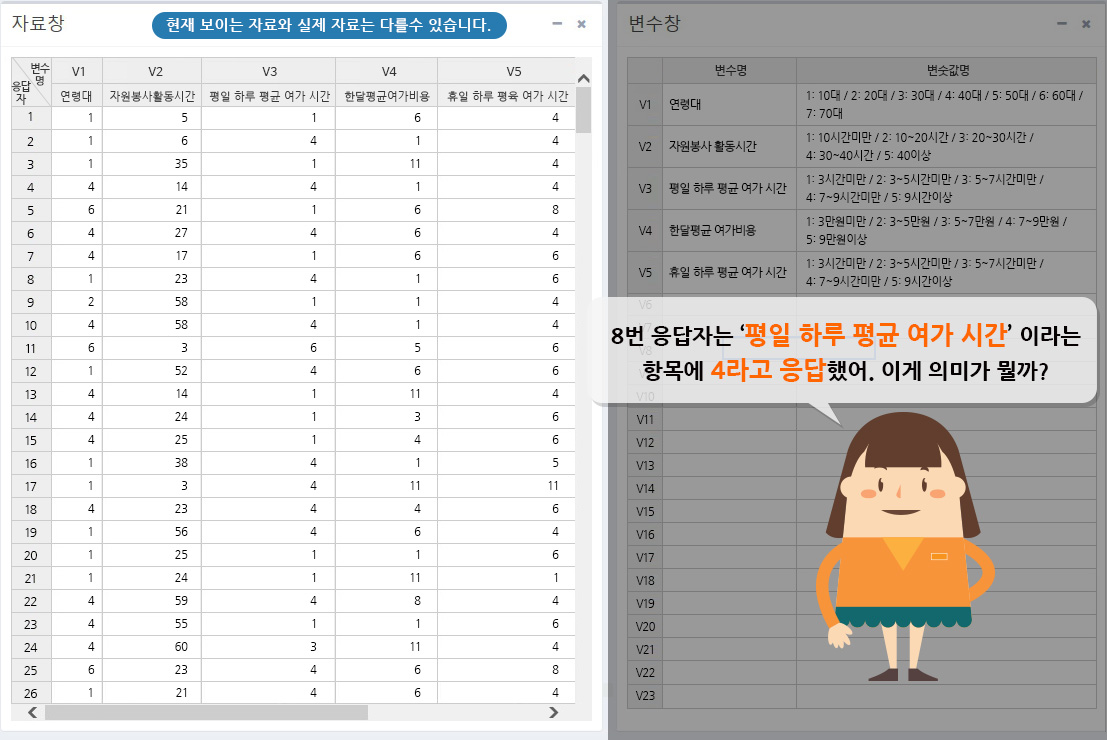
Task: Click V5 value 11 in row 17
Action: click(507, 486)
